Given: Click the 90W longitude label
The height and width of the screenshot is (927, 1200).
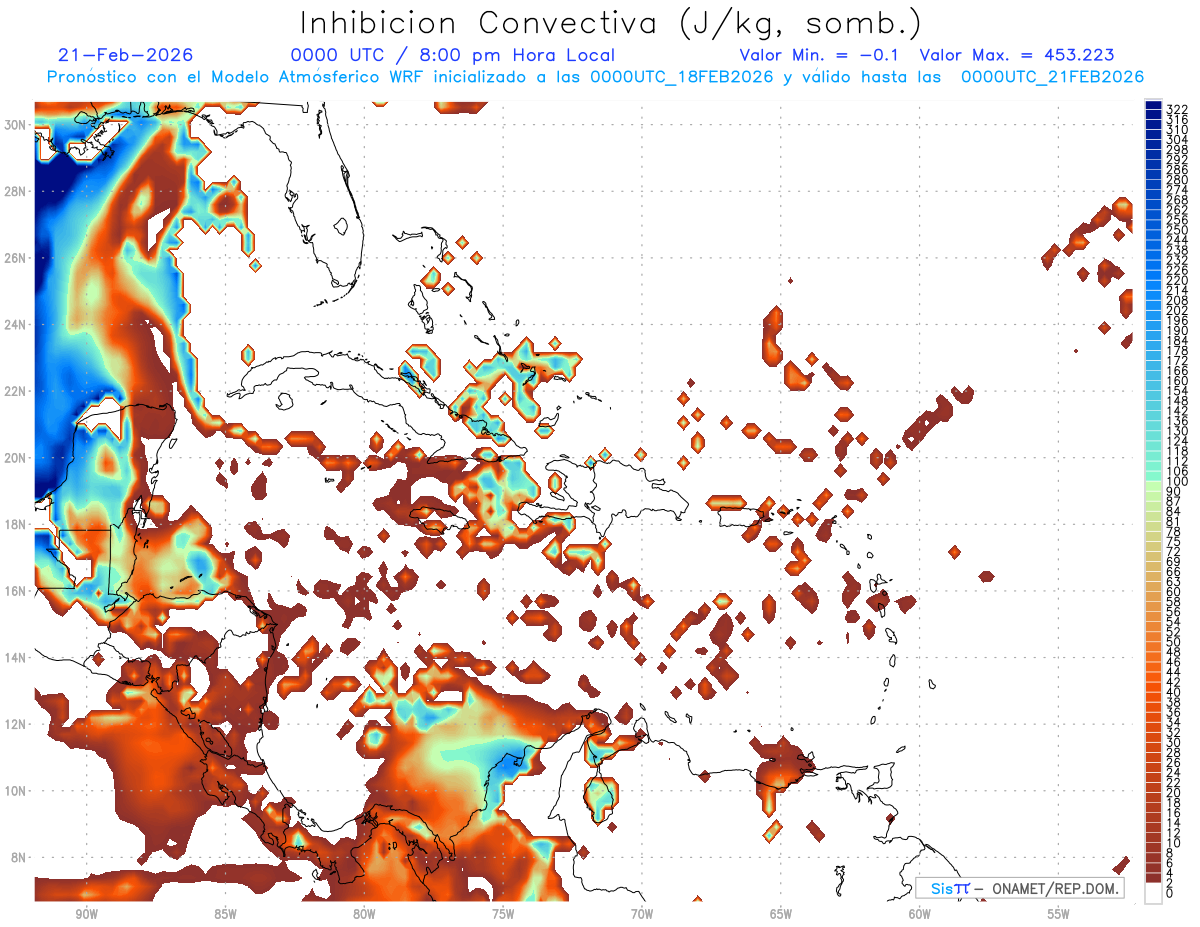Looking at the screenshot, I should click(x=86, y=914).
